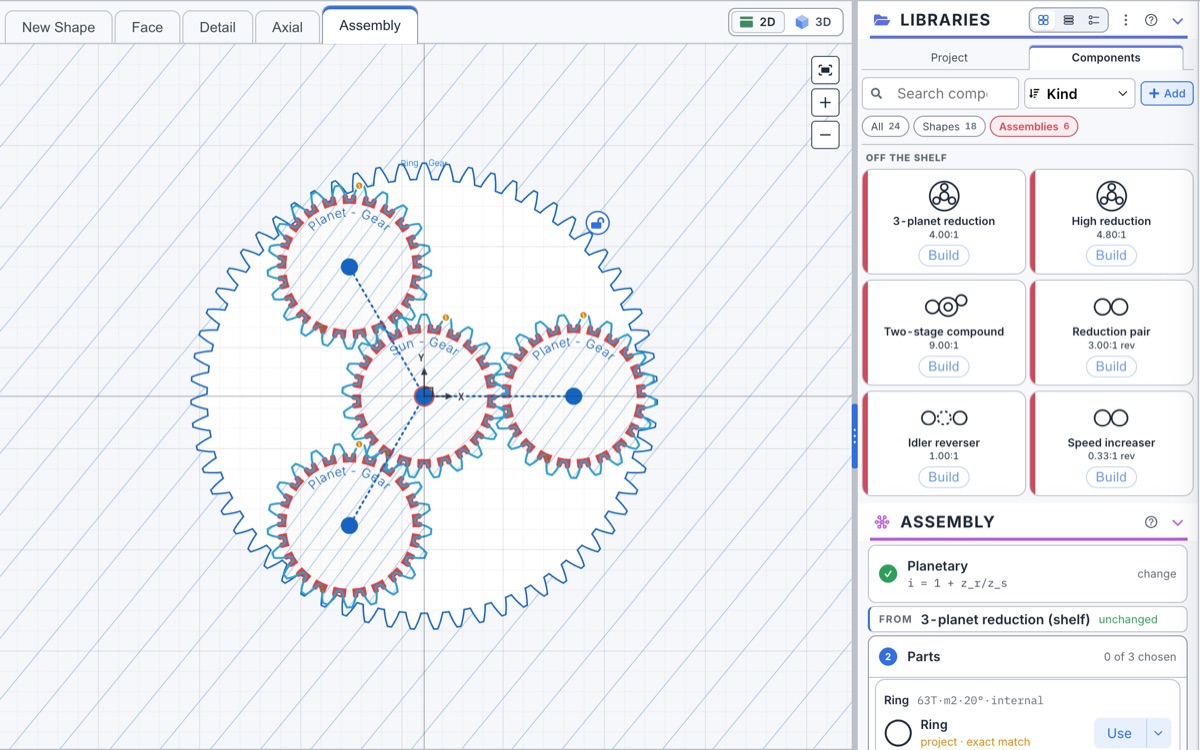This screenshot has width=1200, height=750.
Task: Open the Face tab
Action: click(x=147, y=27)
